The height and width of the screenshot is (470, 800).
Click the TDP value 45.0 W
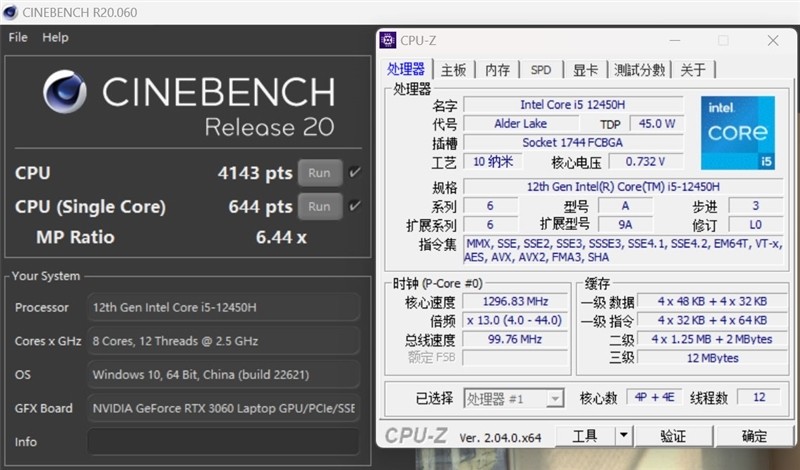coord(657,123)
